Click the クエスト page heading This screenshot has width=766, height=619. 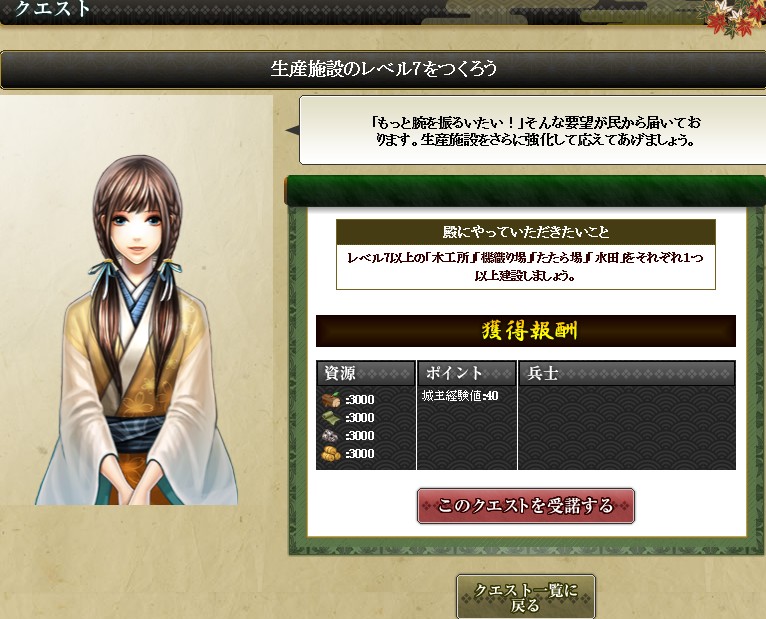point(52,8)
